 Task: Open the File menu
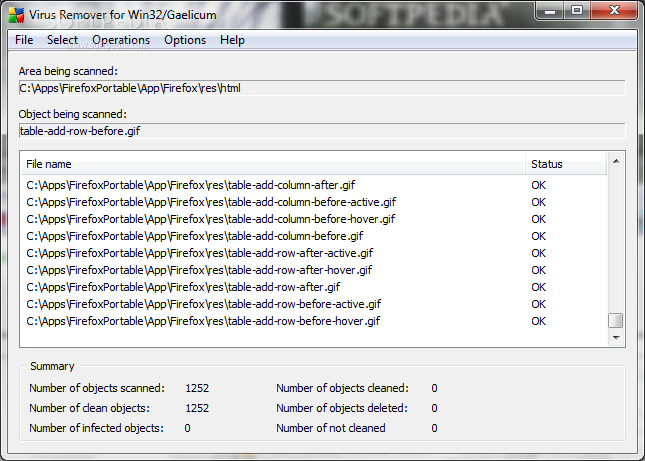24,40
